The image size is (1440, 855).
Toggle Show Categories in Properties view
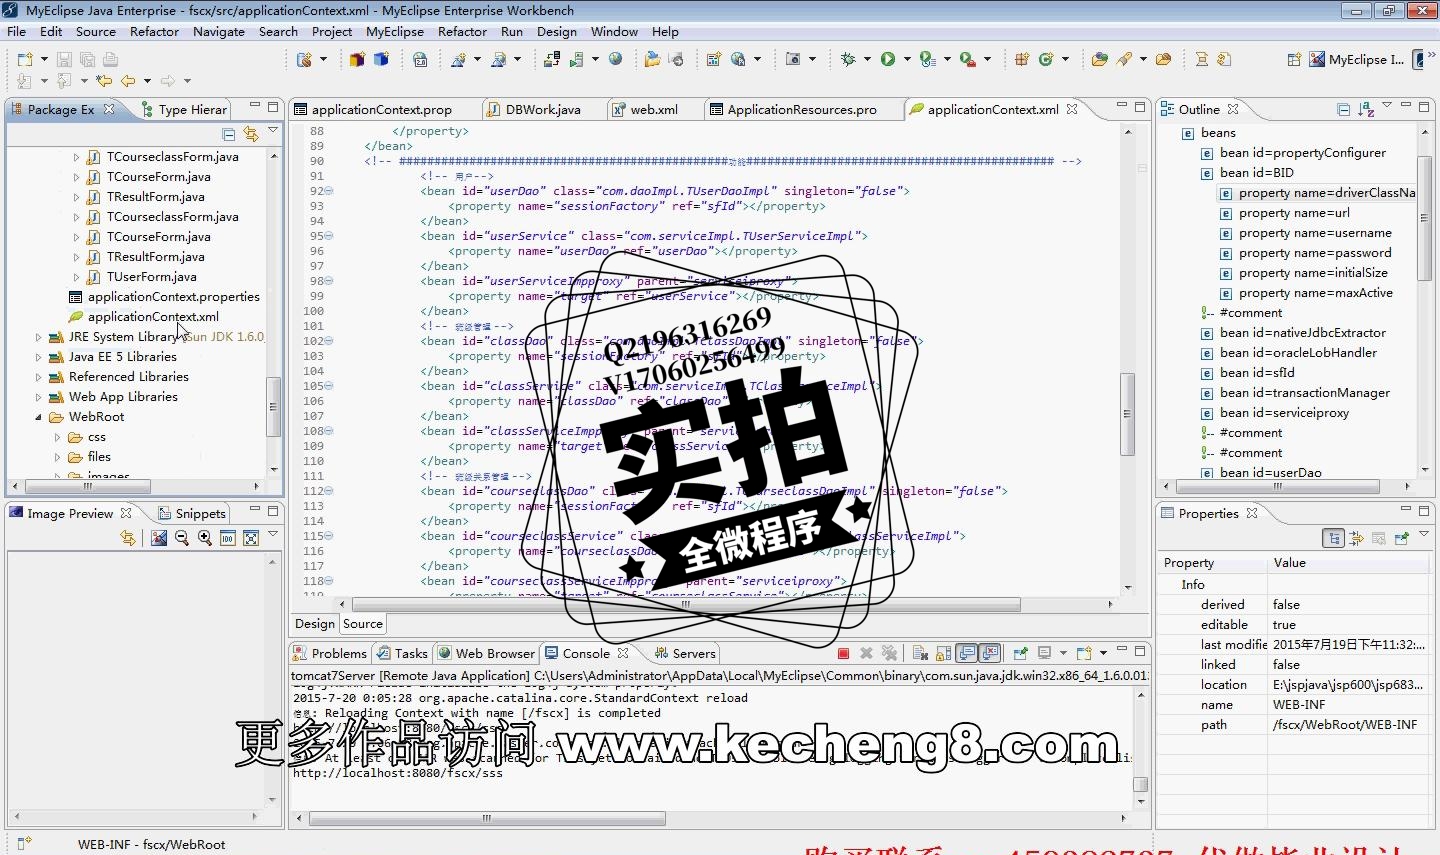[1333, 538]
